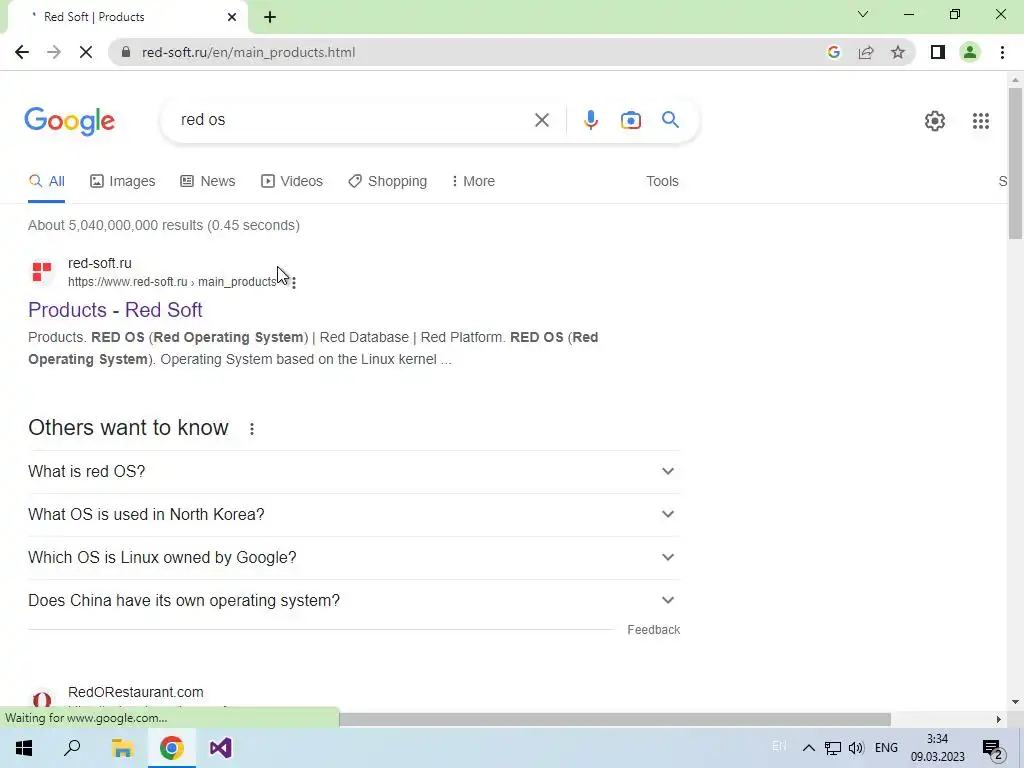Screen dimensions: 1024x768
Task: Open Windows taskbar search
Action: pos(72,748)
